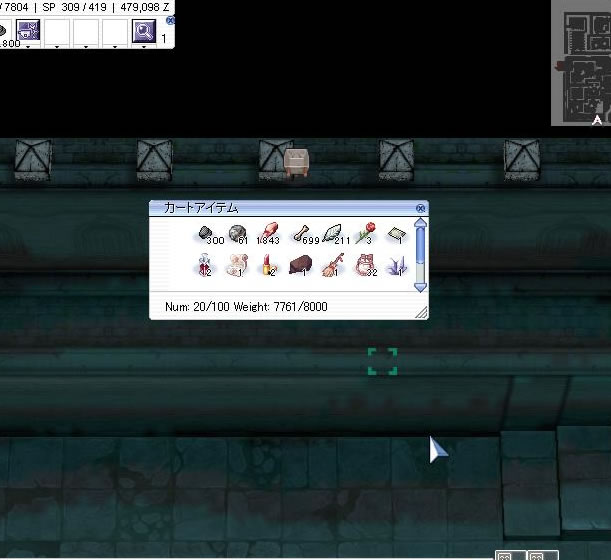611x560 pixels.
Task: Select the pink meat item with 1843 count
Action: 270,233
